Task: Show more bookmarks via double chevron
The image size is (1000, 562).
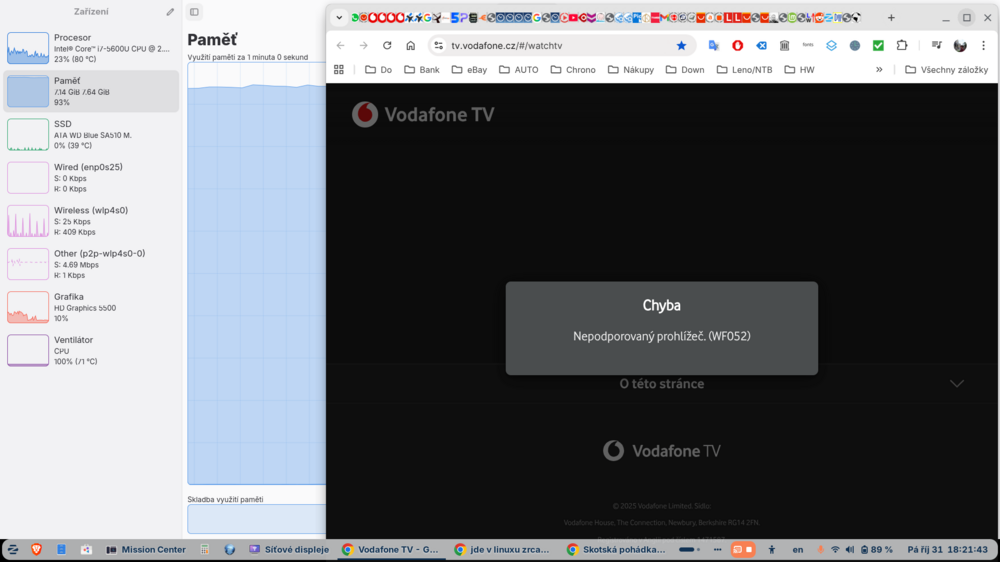Action: click(879, 70)
